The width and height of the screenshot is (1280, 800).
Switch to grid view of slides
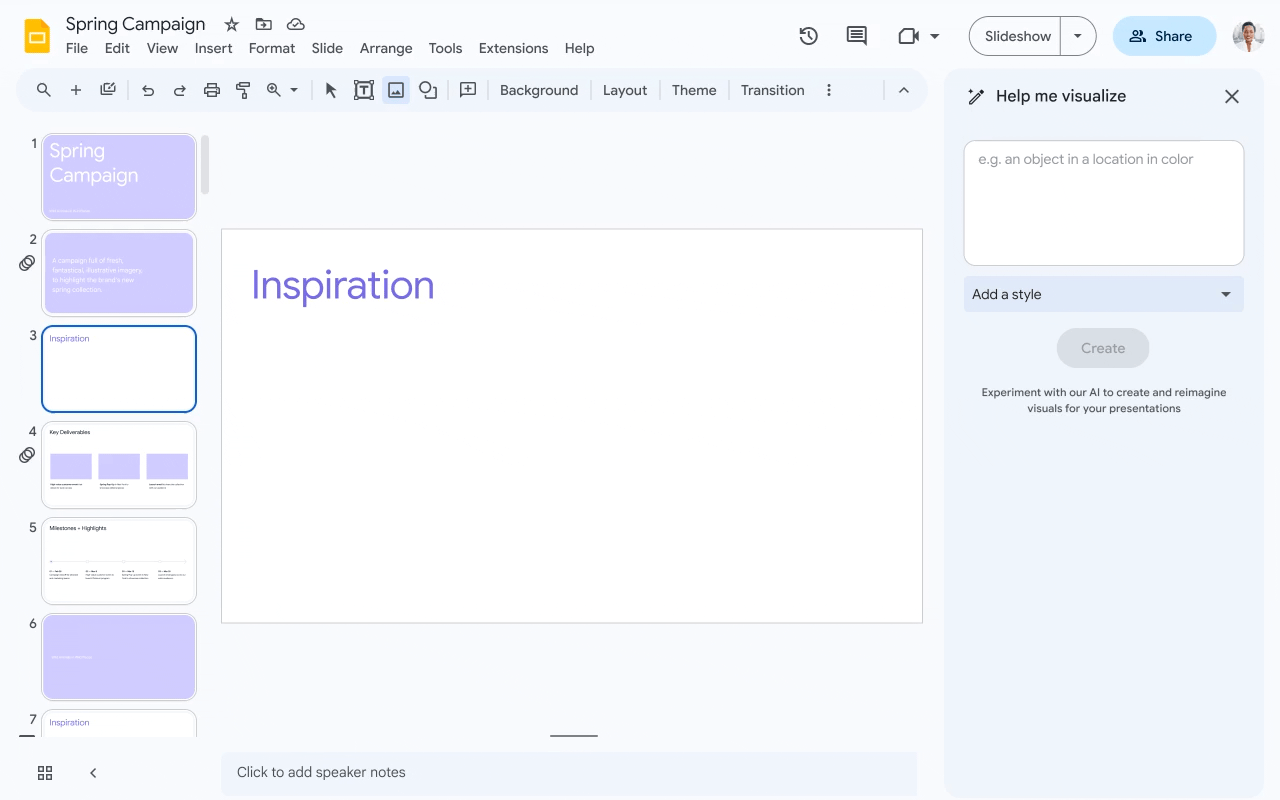(x=44, y=773)
